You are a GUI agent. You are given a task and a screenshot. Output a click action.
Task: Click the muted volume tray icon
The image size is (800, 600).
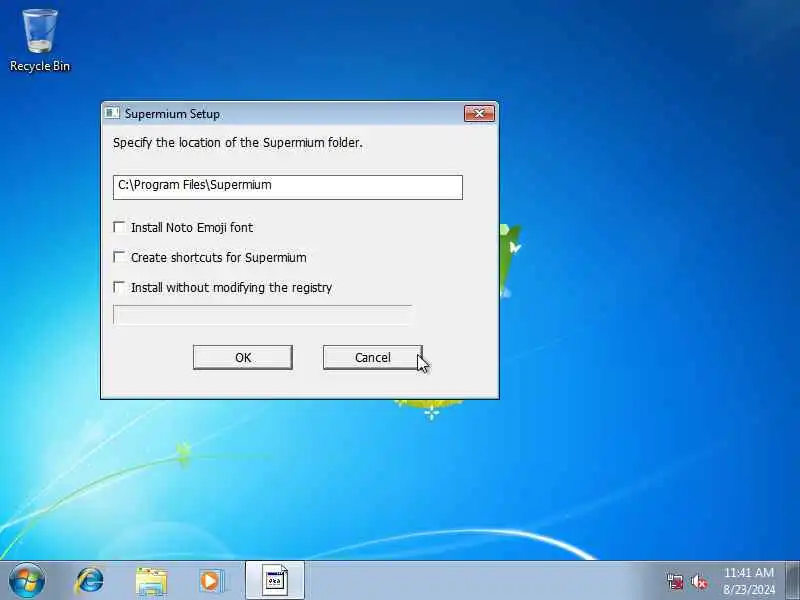pos(699,581)
